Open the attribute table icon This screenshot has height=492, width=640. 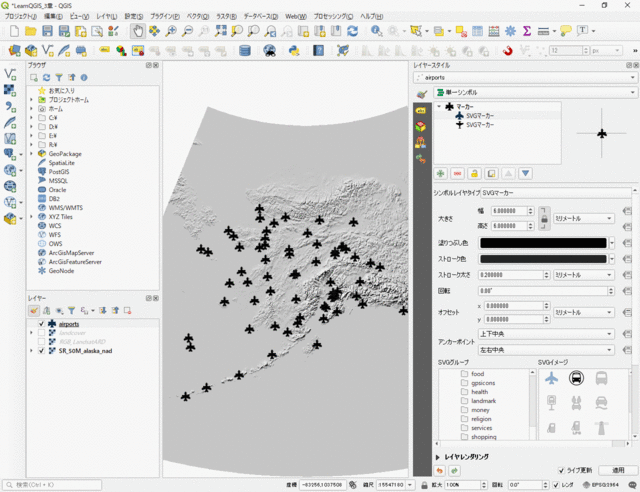tap(477, 31)
